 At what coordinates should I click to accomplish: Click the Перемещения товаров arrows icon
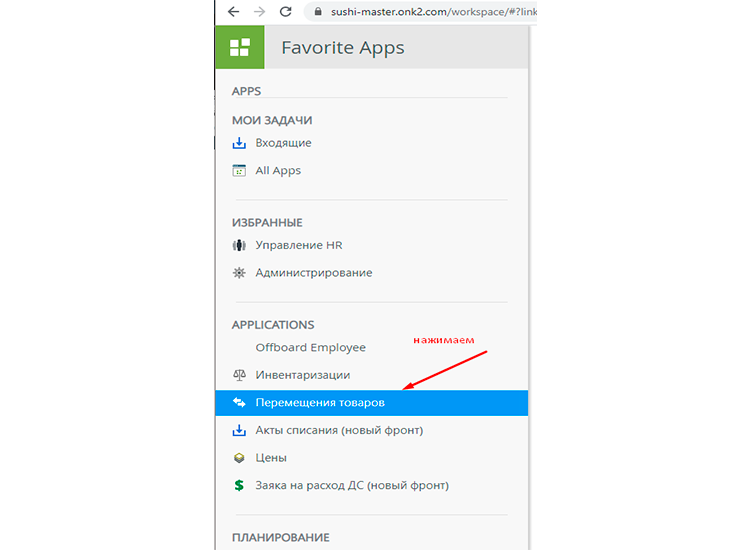pyautogui.click(x=239, y=403)
